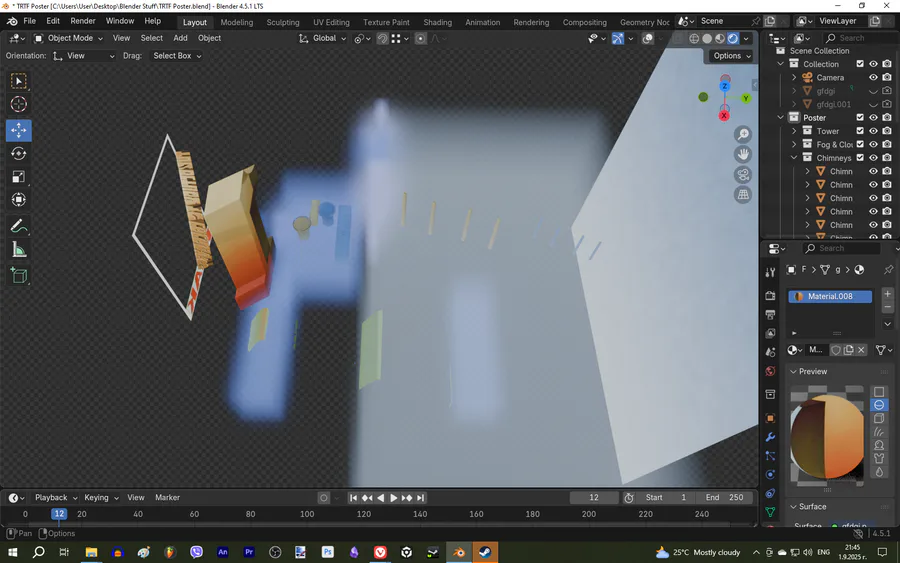Toggle snapping magnet in header
The height and width of the screenshot is (563, 900).
point(382,38)
